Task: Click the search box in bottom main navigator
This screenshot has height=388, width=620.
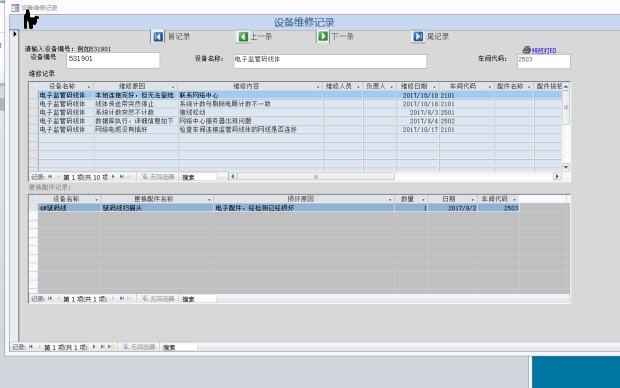Action: coord(179,347)
